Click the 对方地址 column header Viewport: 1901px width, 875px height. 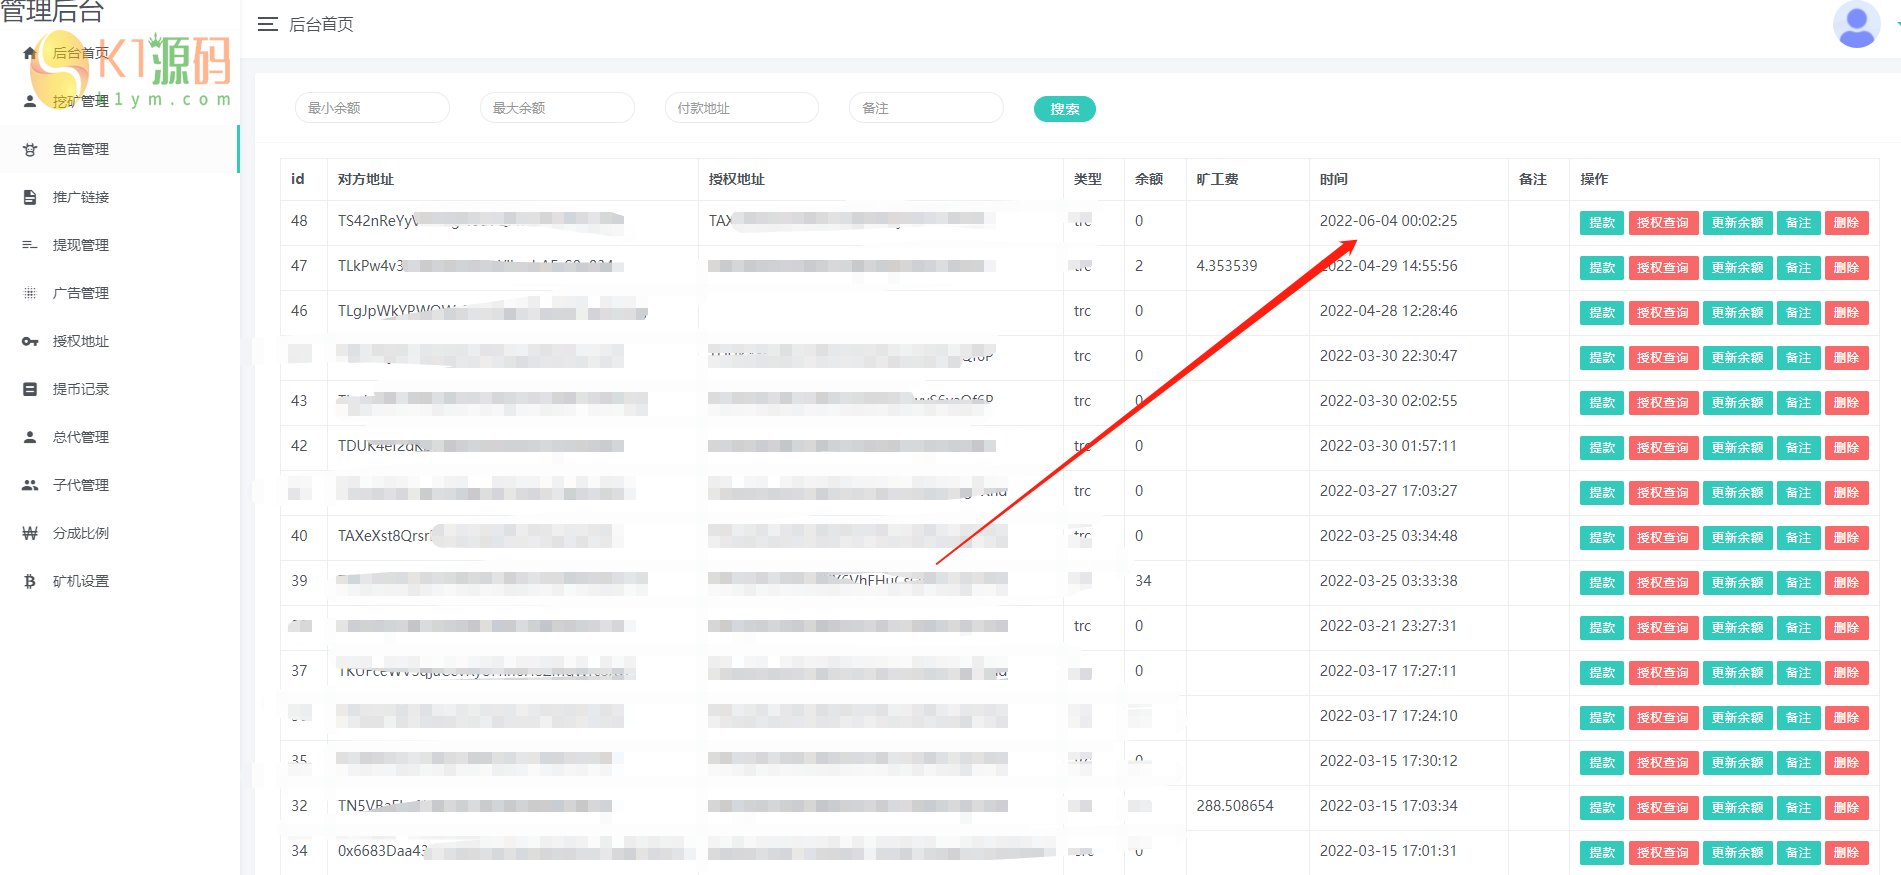click(x=366, y=179)
